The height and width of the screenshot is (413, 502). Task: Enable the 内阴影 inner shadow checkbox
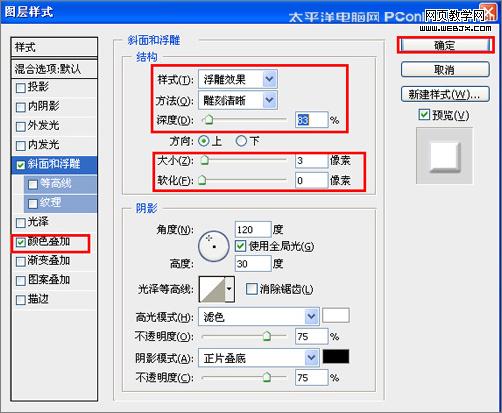[20, 107]
